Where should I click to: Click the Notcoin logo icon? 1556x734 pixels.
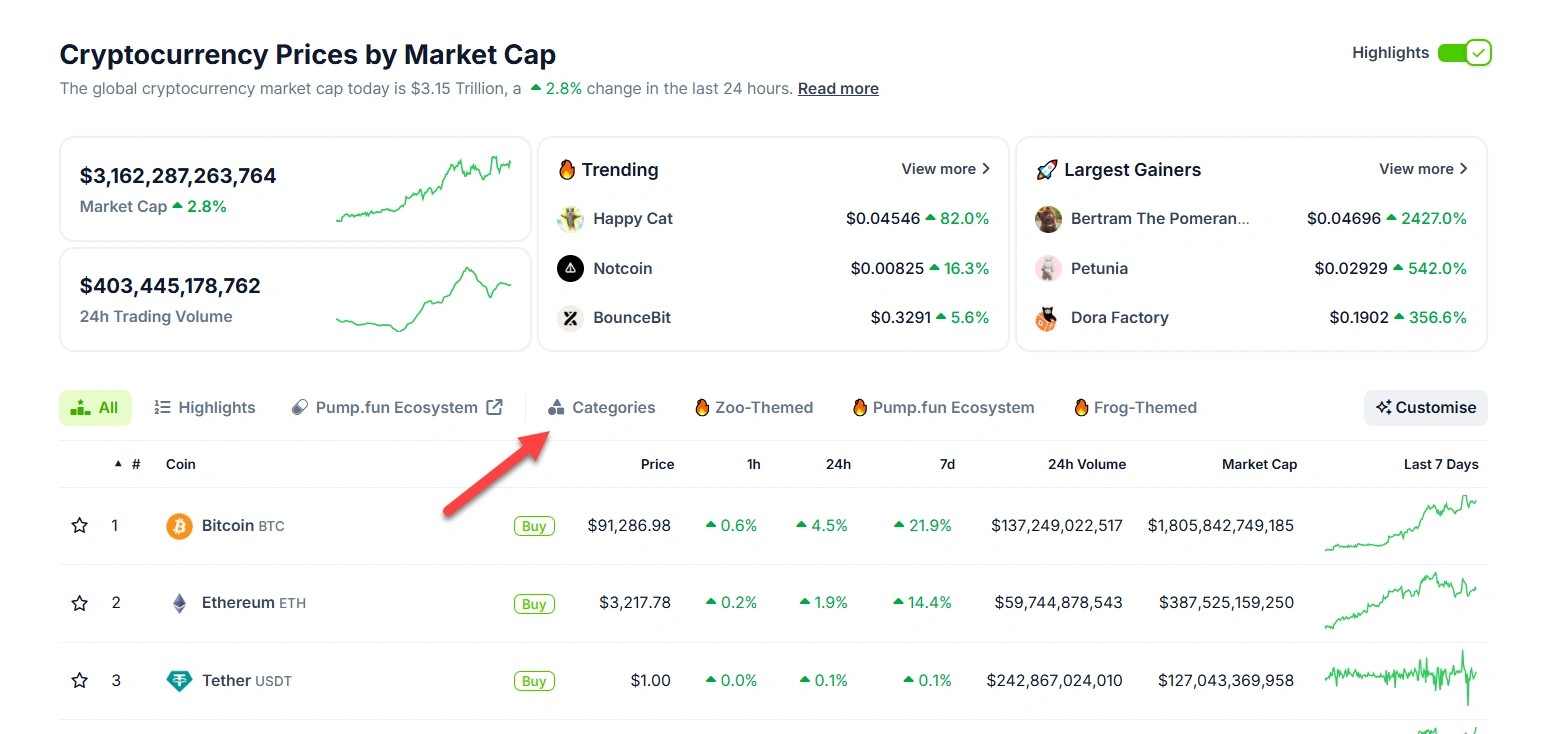571,268
